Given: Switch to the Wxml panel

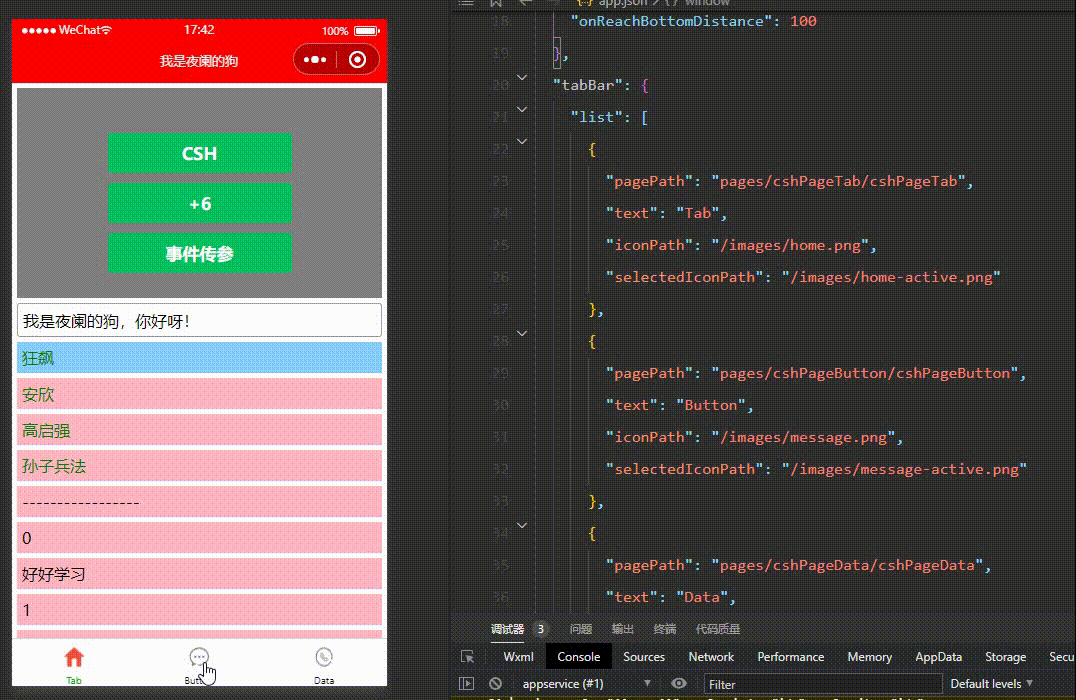Looking at the screenshot, I should tap(518, 657).
